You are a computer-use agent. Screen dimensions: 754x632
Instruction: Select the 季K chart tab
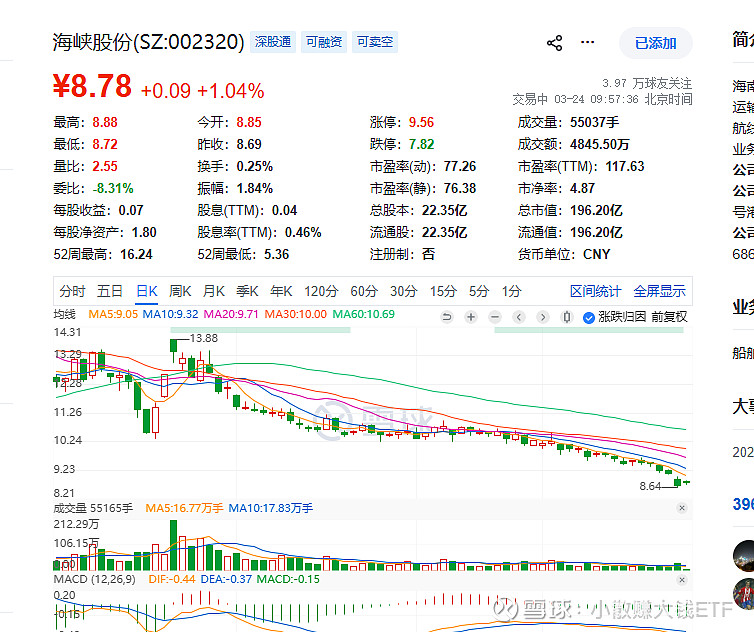point(248,291)
